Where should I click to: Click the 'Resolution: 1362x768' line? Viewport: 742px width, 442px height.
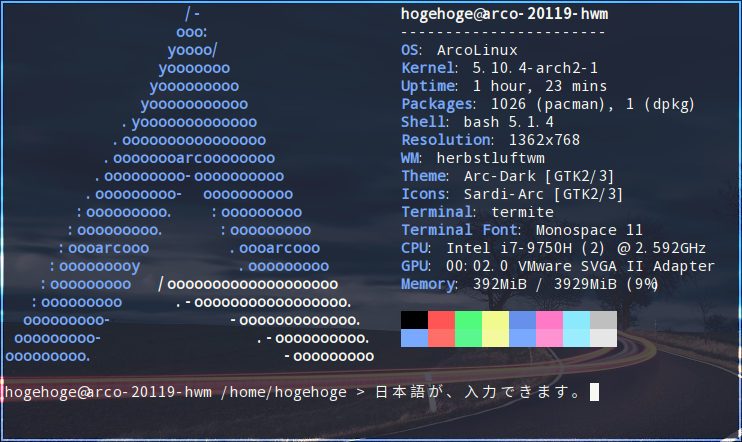(x=490, y=140)
